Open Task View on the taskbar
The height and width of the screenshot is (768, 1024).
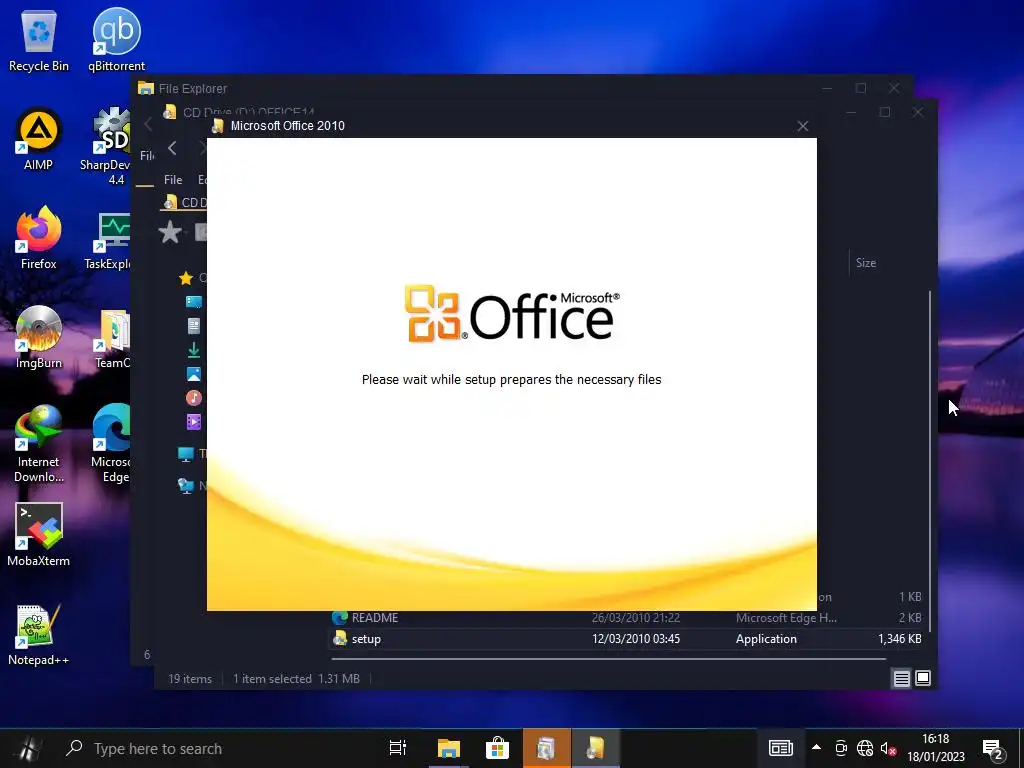398,748
